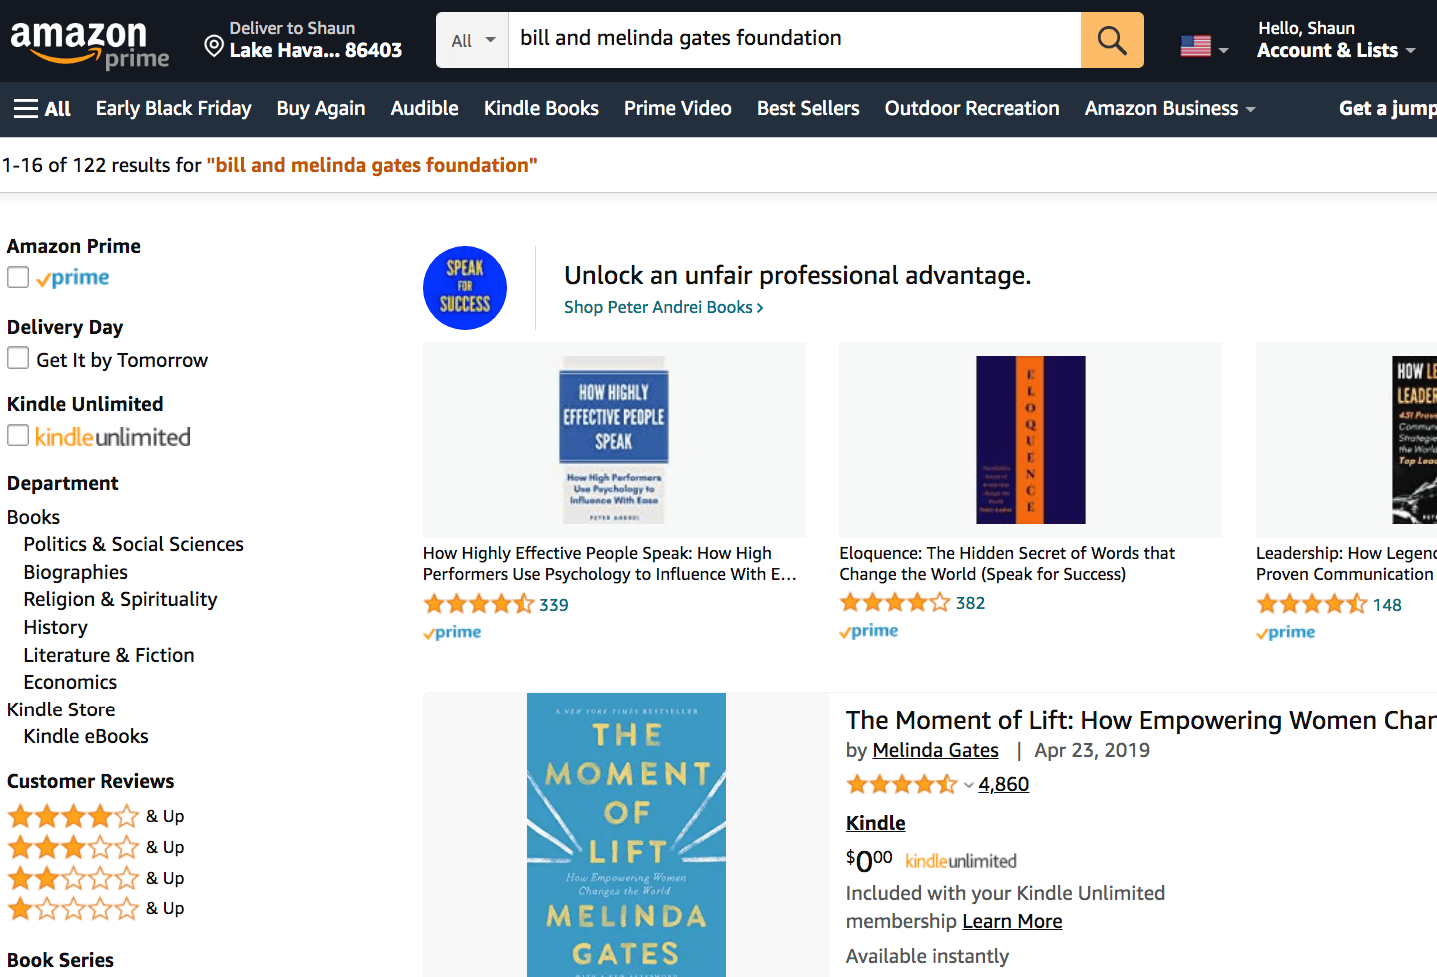This screenshot has width=1437, height=977.
Task: Filter by one star & up
Action: (x=96, y=908)
